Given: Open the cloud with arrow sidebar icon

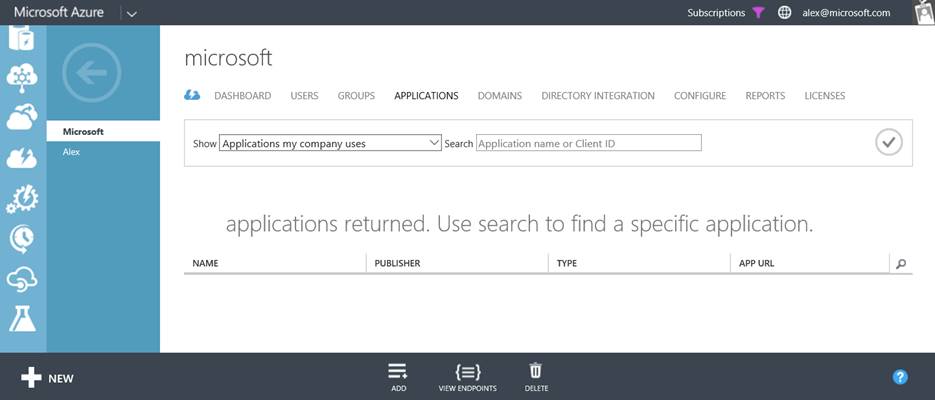Looking at the screenshot, I should 22,117.
